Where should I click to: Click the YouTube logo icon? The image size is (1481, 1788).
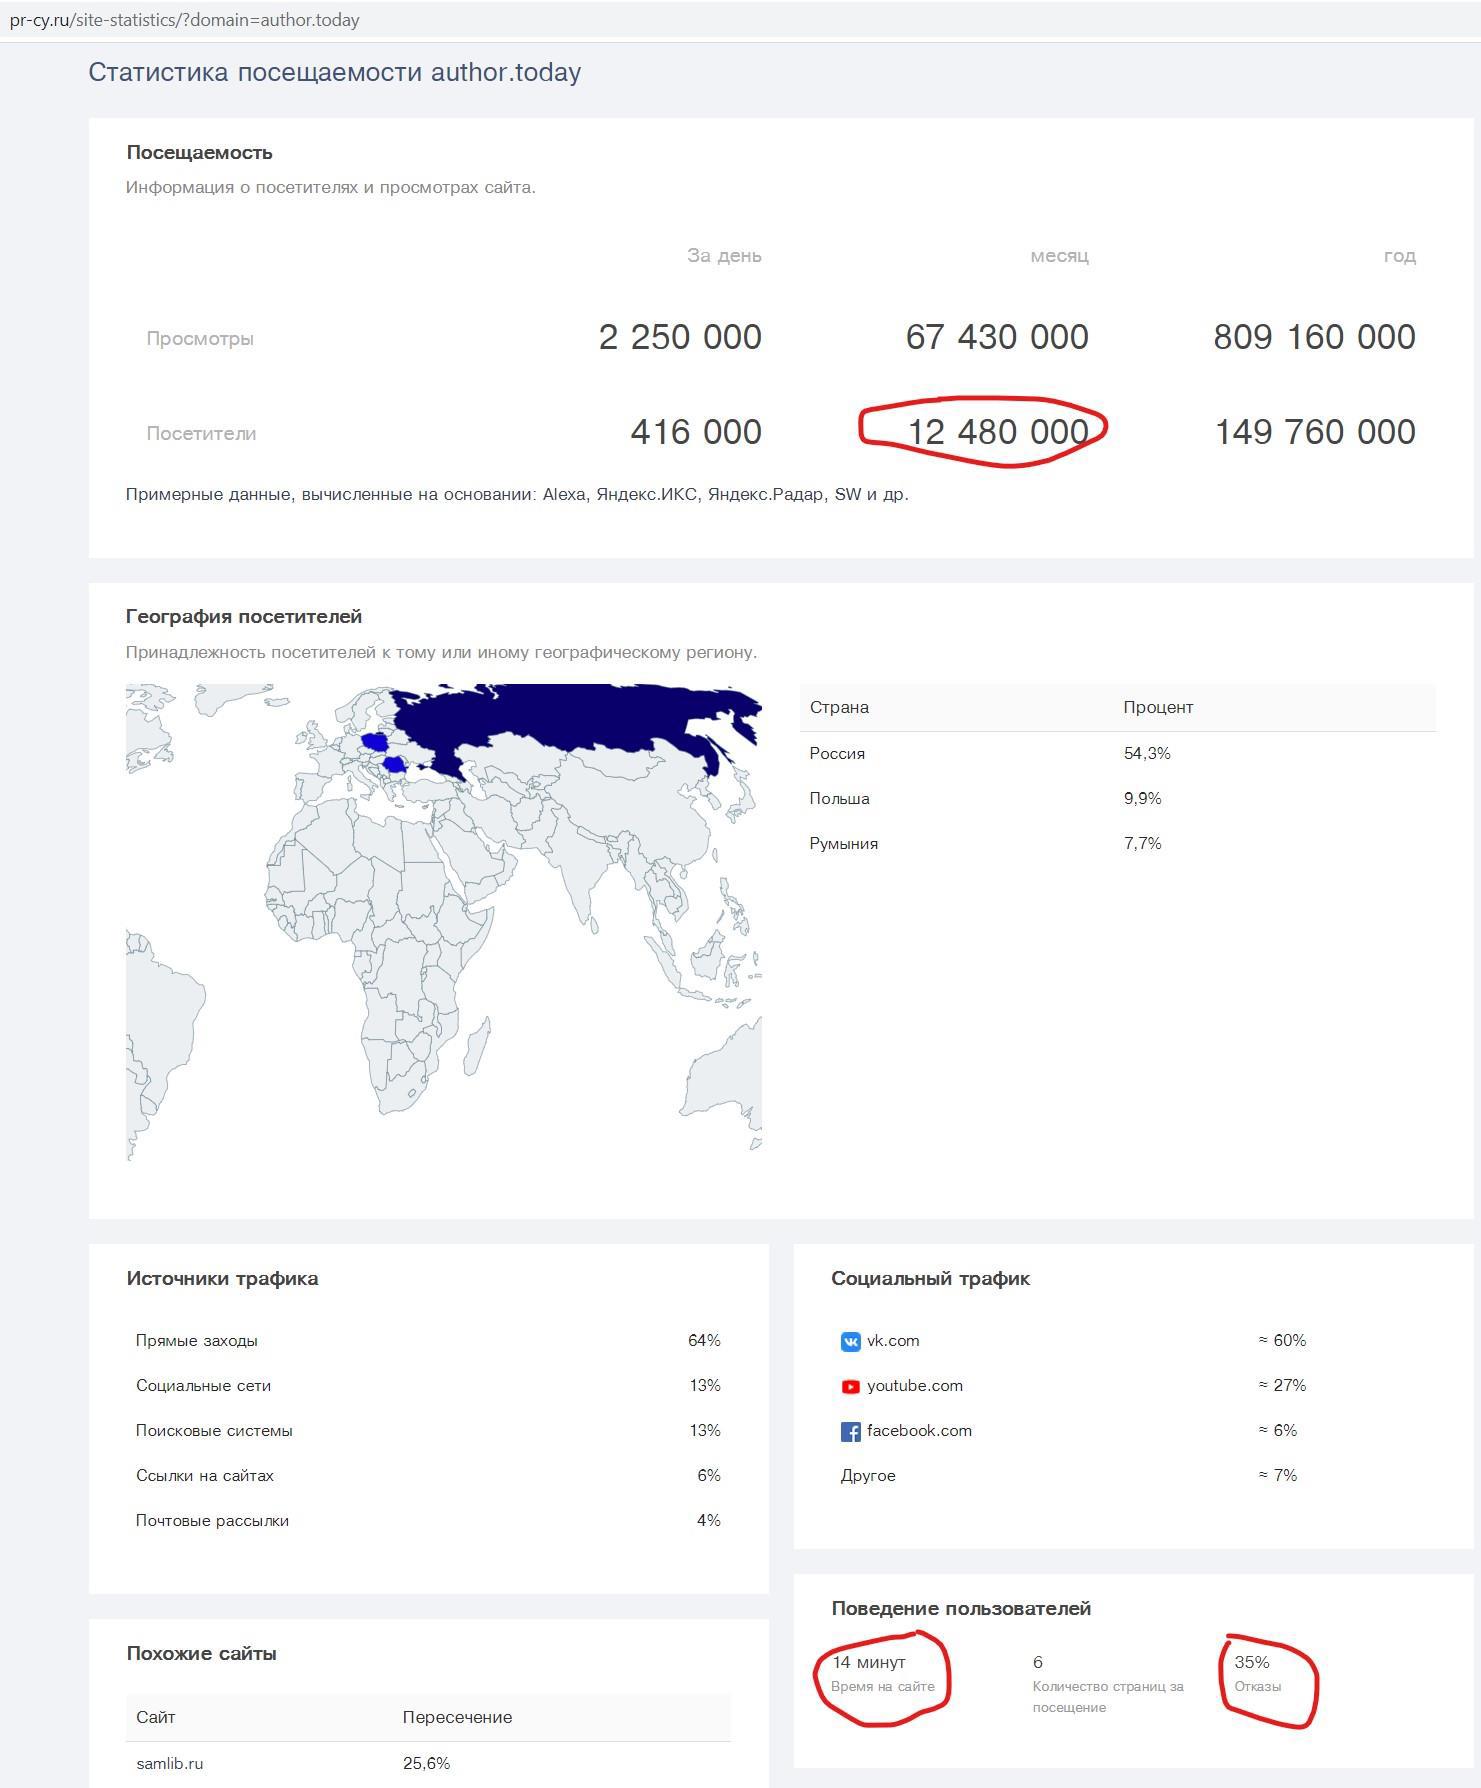click(x=850, y=1387)
